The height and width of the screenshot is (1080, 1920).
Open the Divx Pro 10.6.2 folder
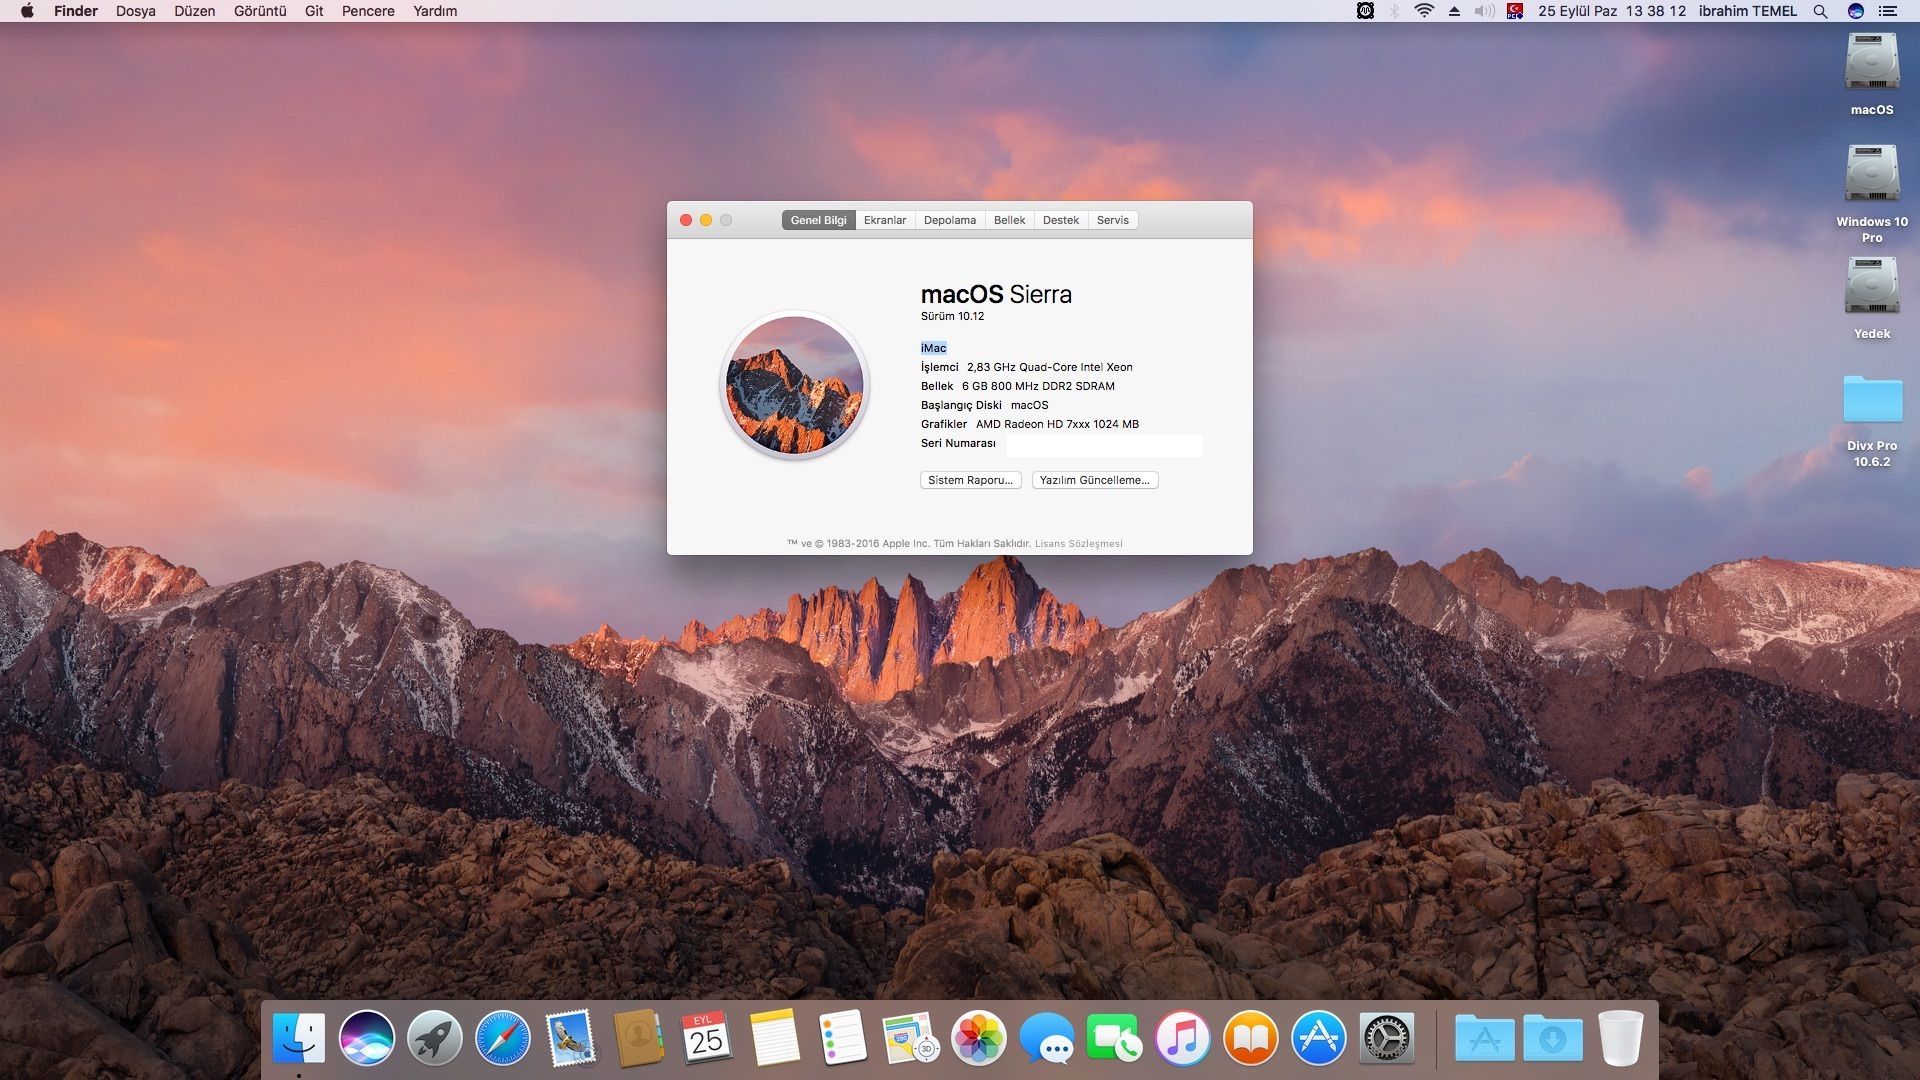1871,400
